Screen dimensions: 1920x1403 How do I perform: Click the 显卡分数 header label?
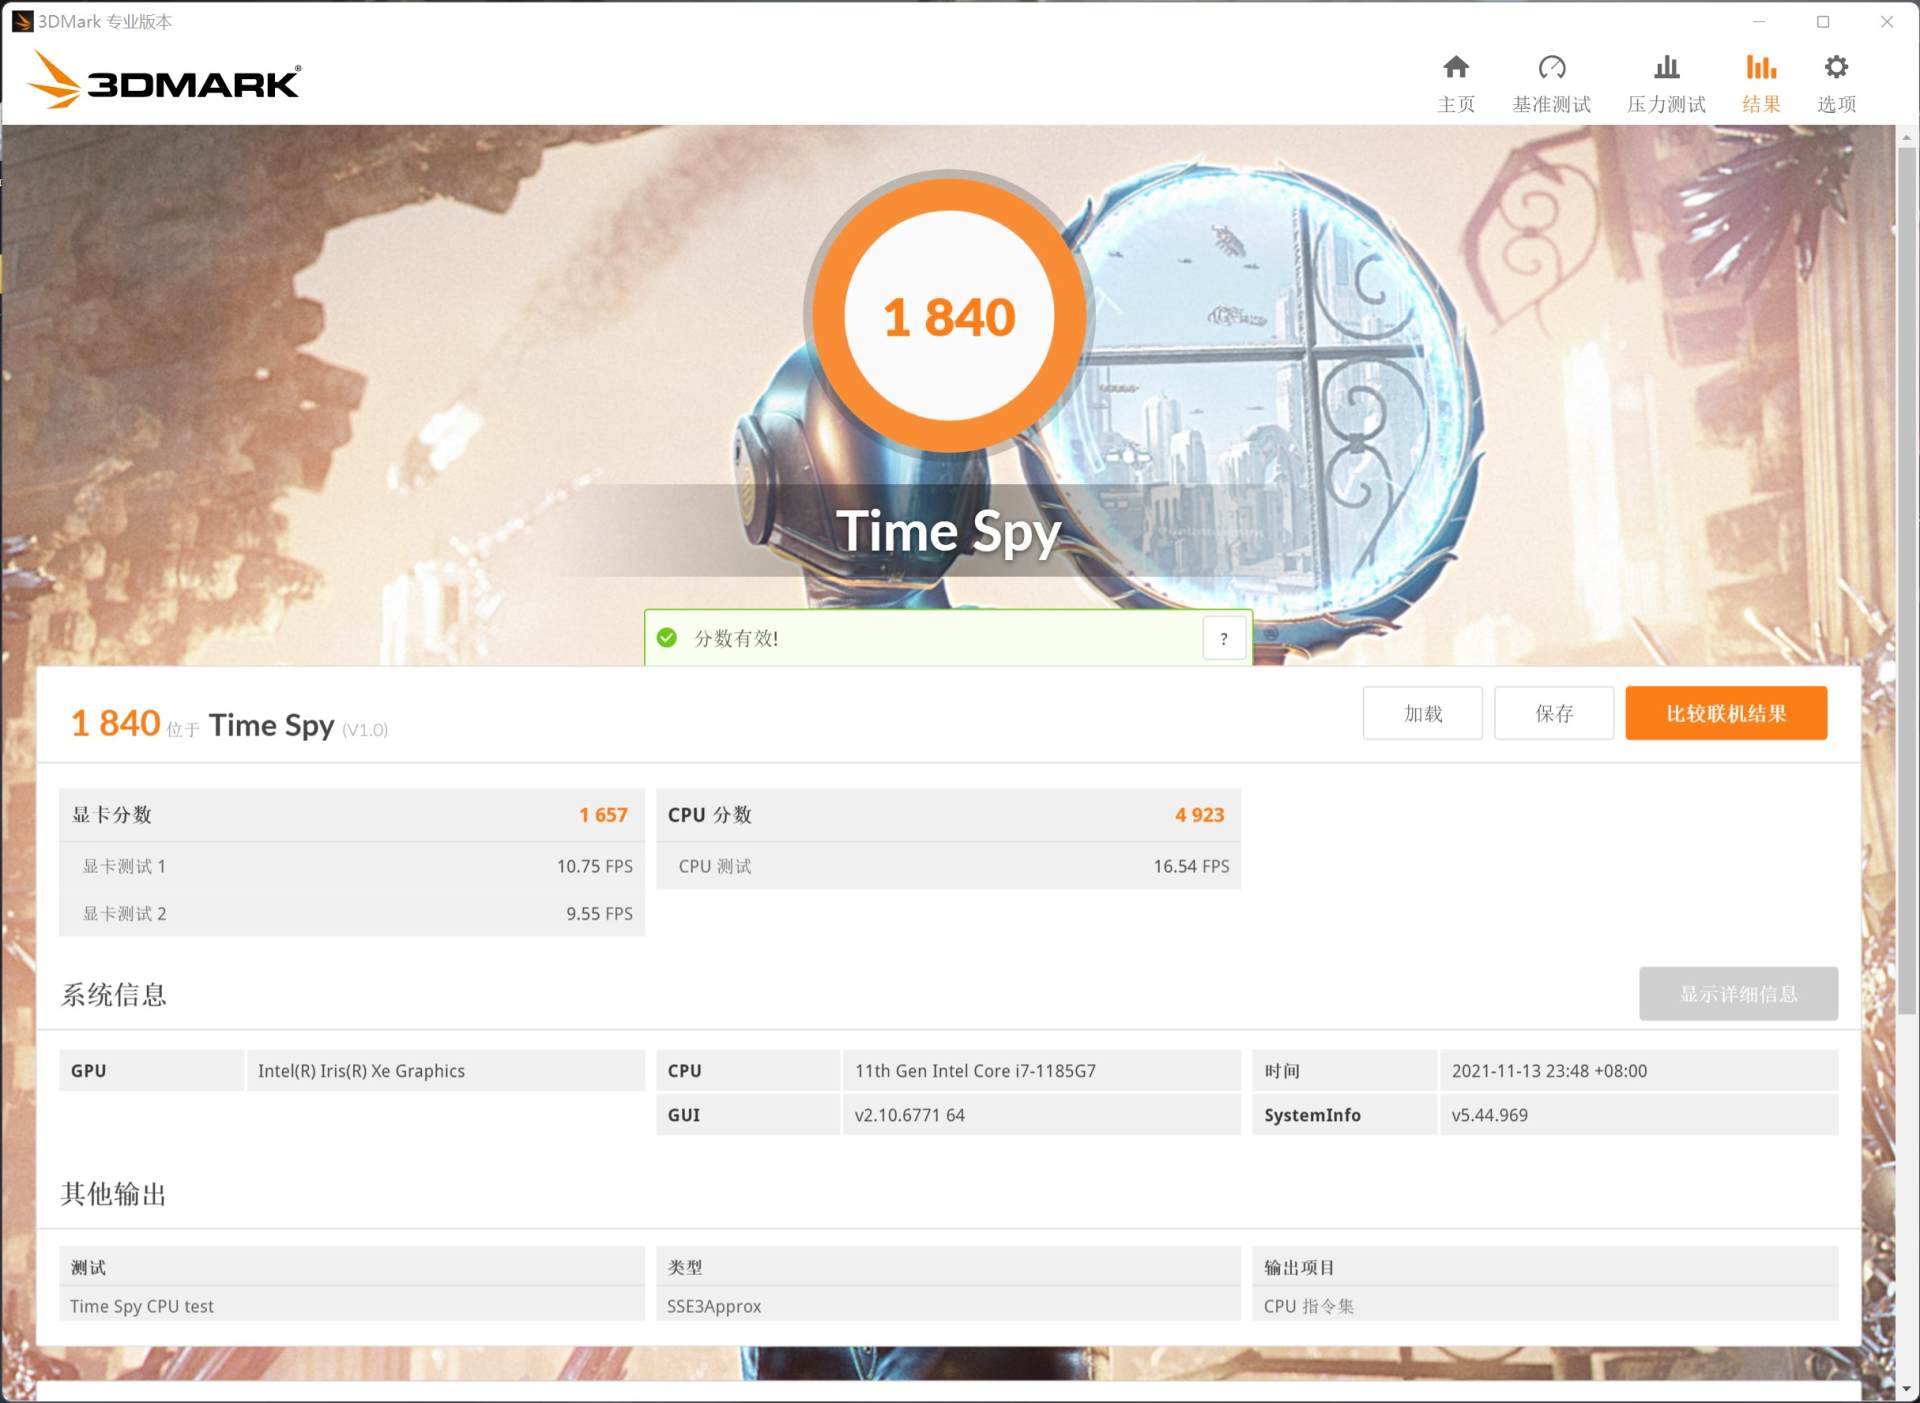click(112, 815)
